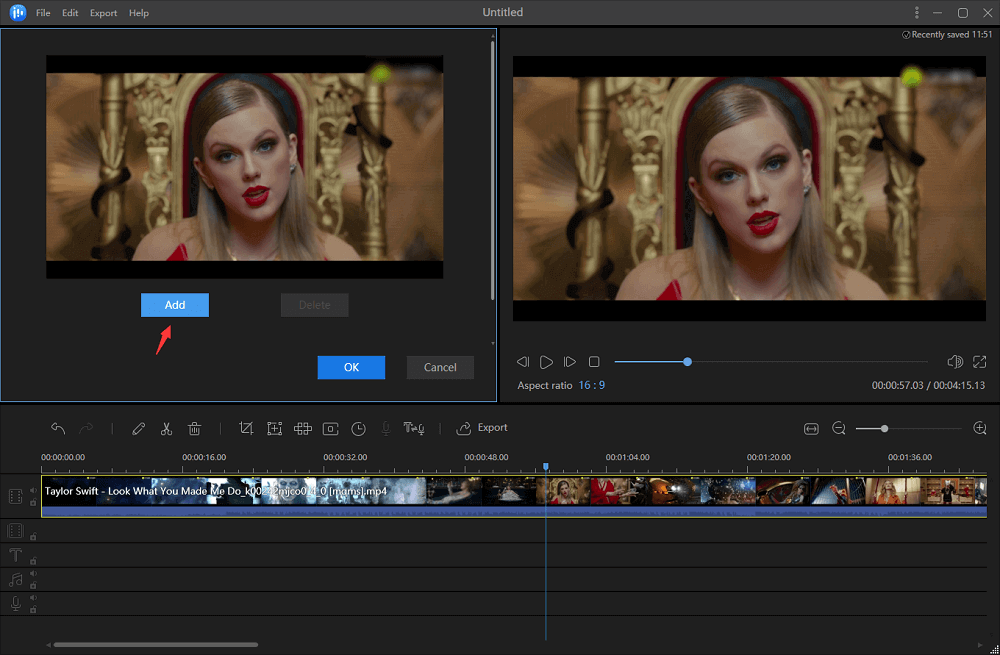Toggle lock on the overlay video track
The image size is (1000, 655).
tap(33, 536)
